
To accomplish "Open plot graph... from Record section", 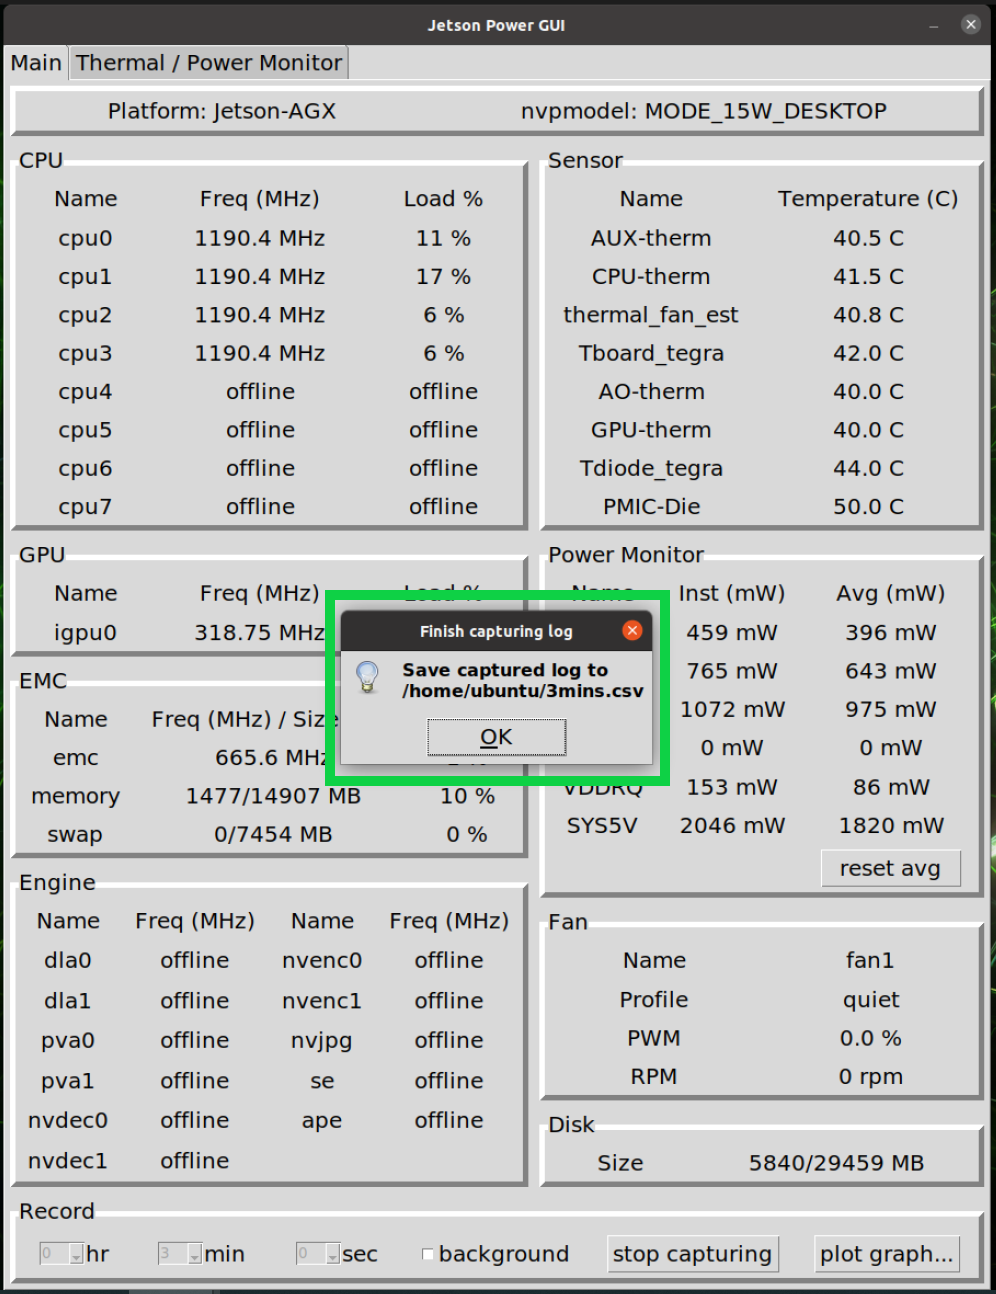I will click(x=886, y=1254).
